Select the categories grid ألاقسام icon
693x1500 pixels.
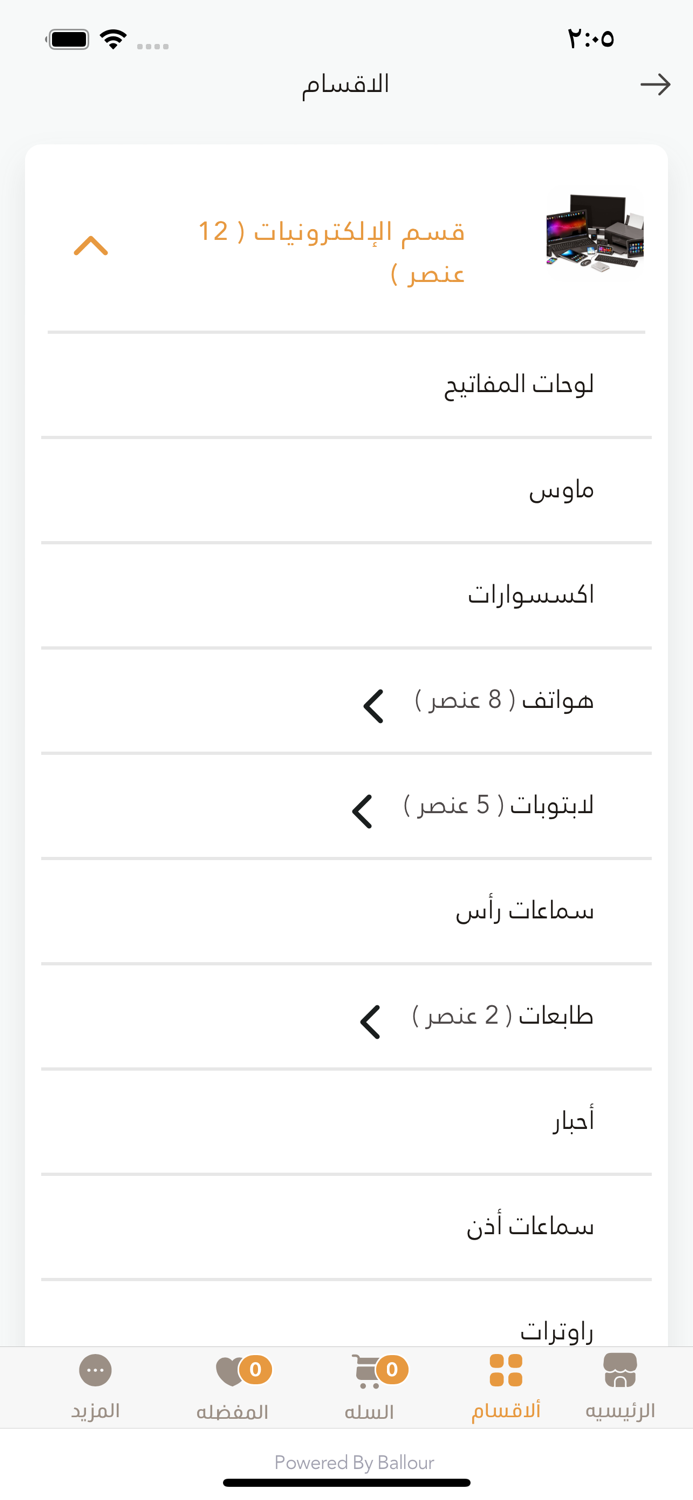(x=505, y=1372)
